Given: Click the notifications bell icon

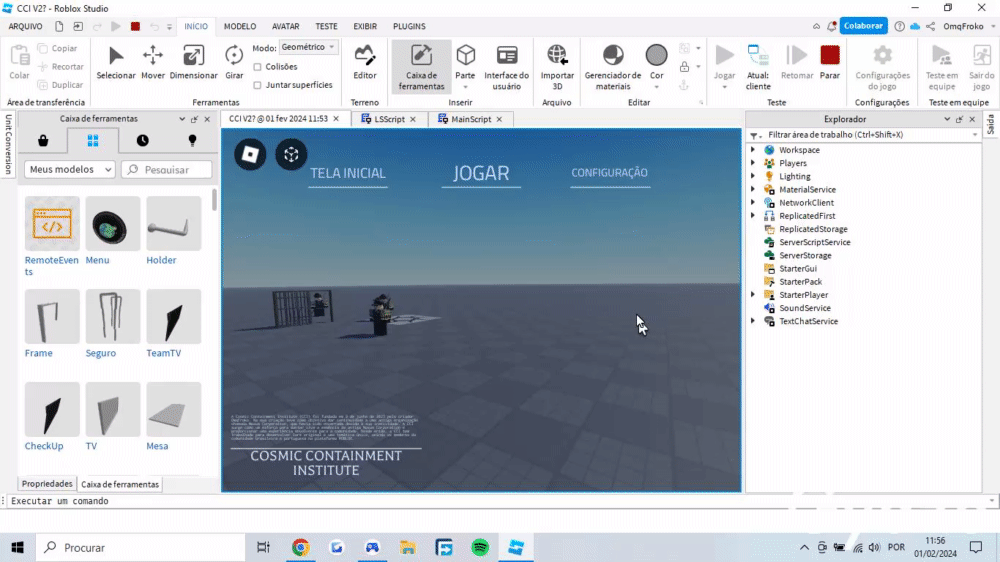Looking at the screenshot, I should [x=832, y=26].
